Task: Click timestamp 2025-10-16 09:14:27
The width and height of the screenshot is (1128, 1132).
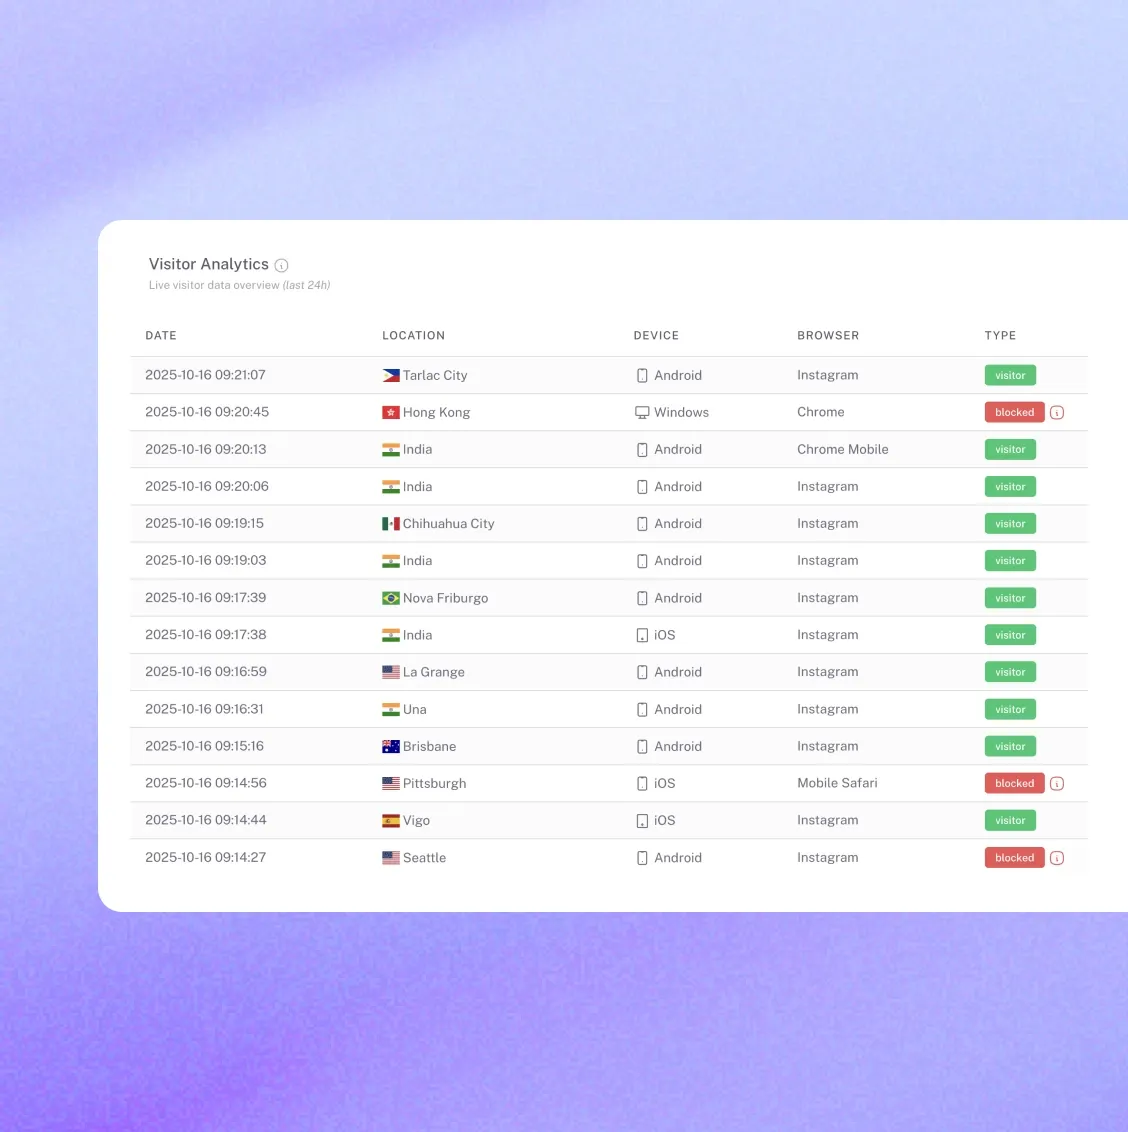Action: pos(206,857)
